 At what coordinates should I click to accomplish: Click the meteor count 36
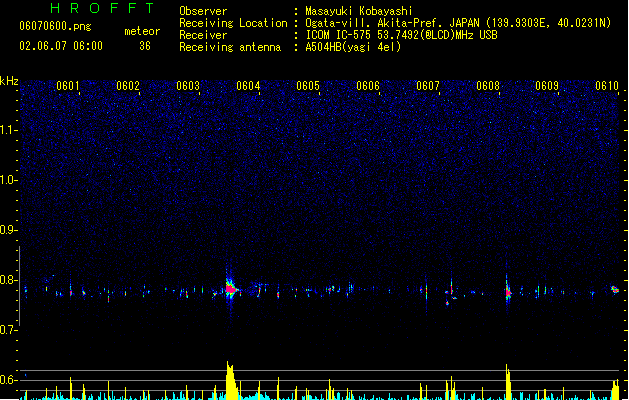(145, 46)
